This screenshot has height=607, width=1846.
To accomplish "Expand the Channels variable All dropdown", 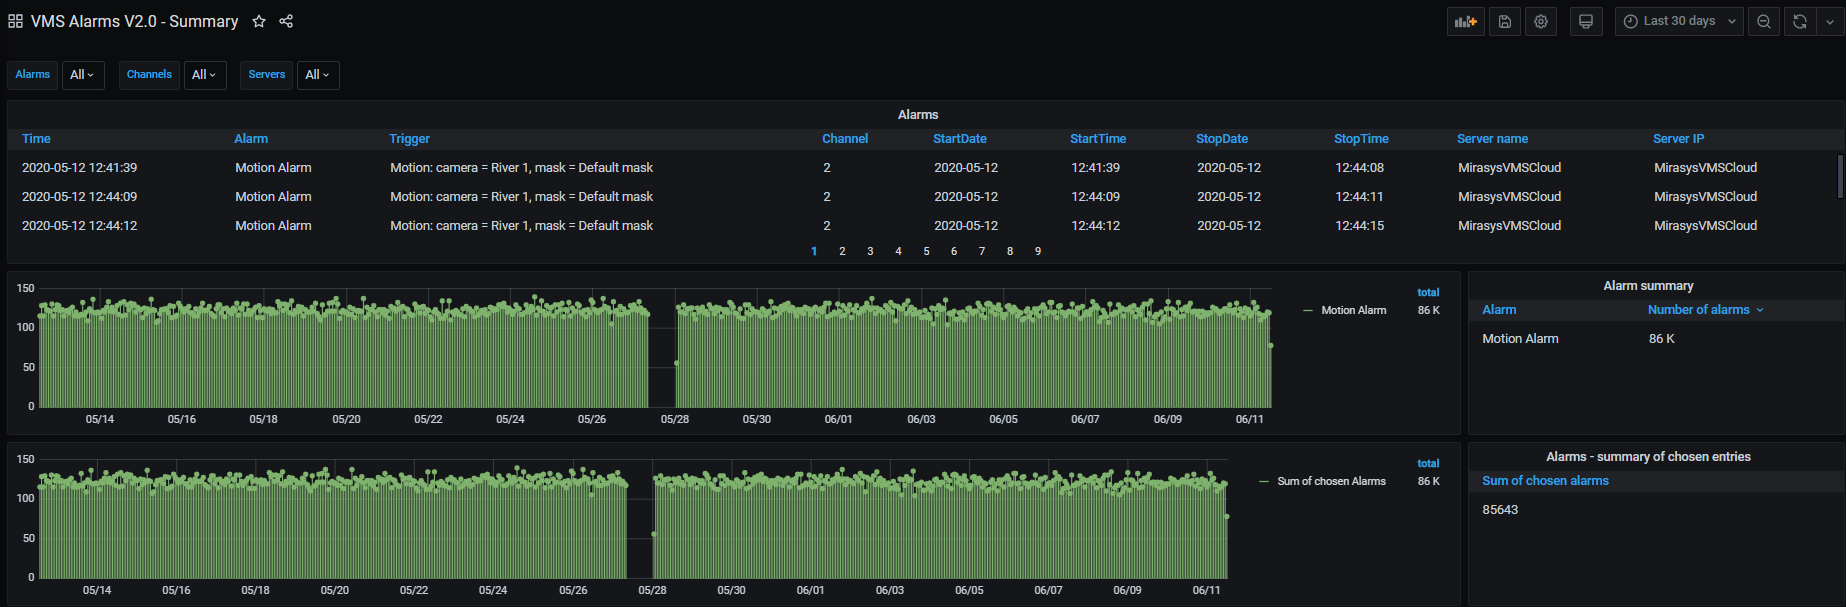I will [204, 75].
